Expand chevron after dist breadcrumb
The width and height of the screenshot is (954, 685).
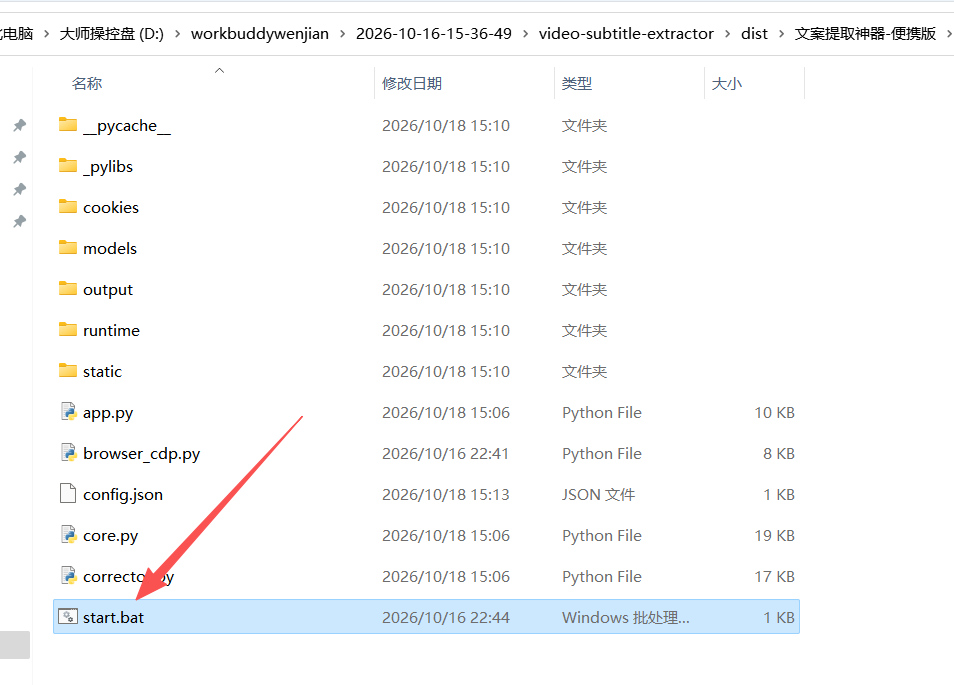[x=781, y=34]
